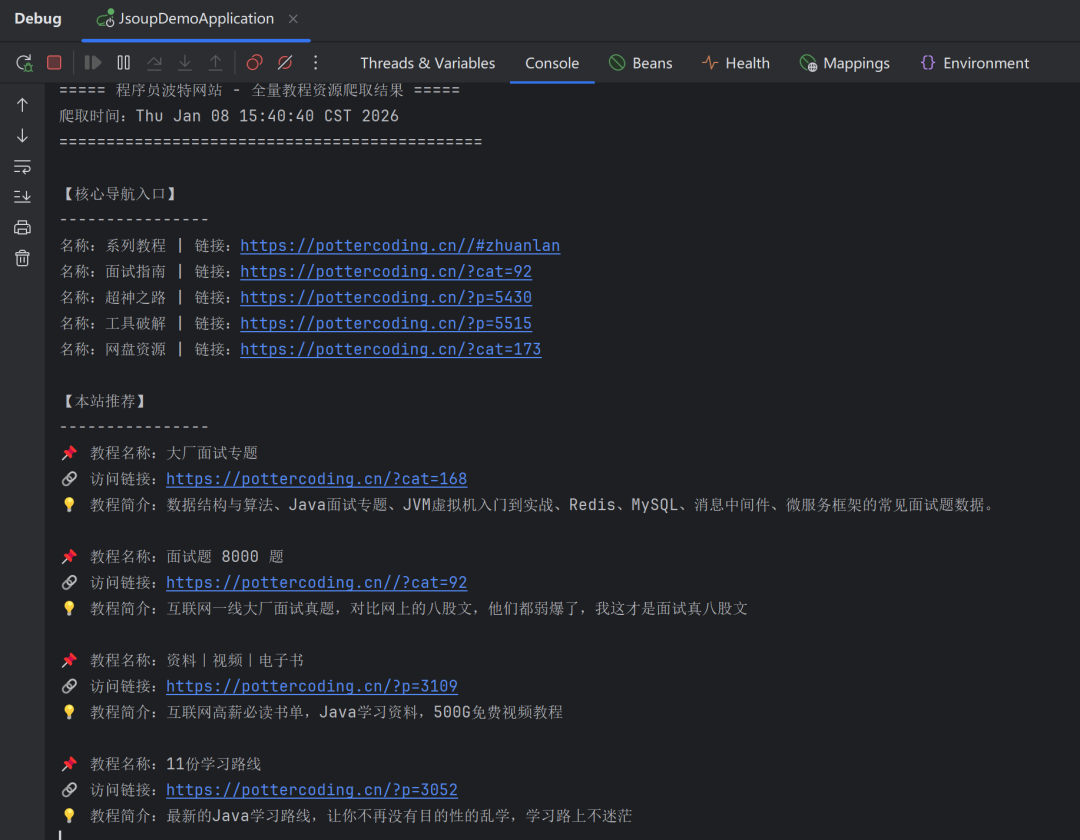1080x840 pixels.
Task: Switch to Threads & Variables tab
Action: [427, 63]
